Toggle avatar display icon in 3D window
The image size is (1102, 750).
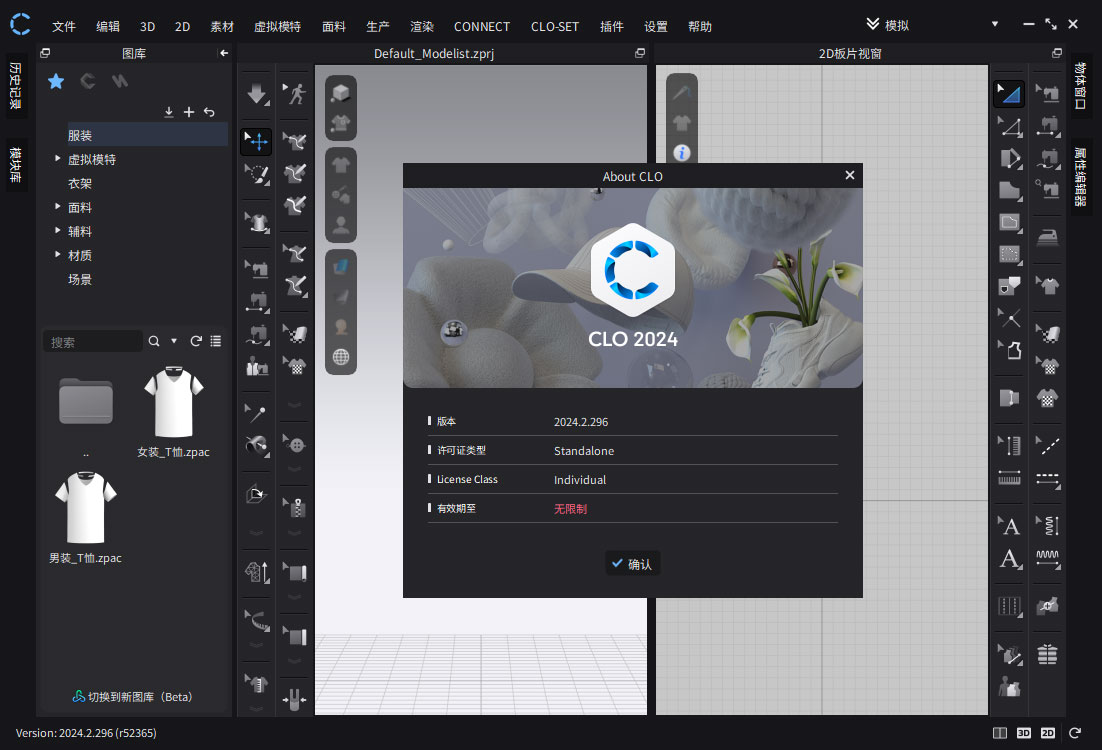pyautogui.click(x=341, y=225)
